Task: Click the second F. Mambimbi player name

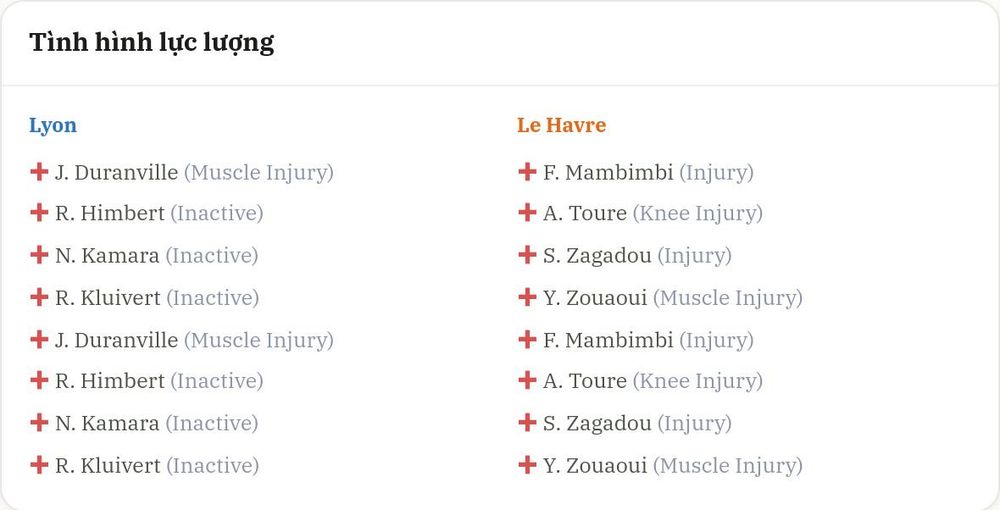Action: [608, 340]
